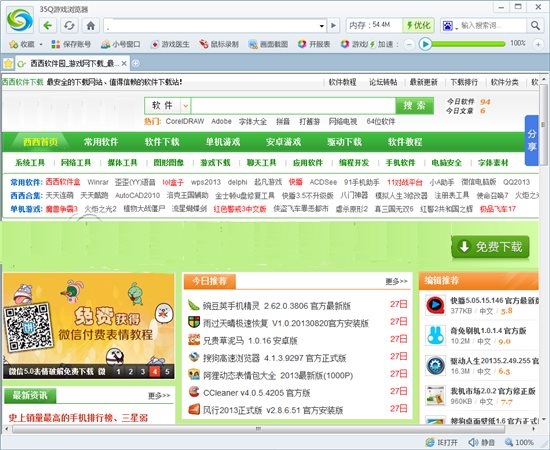Open 图形图像 subcategory

pos(169,163)
